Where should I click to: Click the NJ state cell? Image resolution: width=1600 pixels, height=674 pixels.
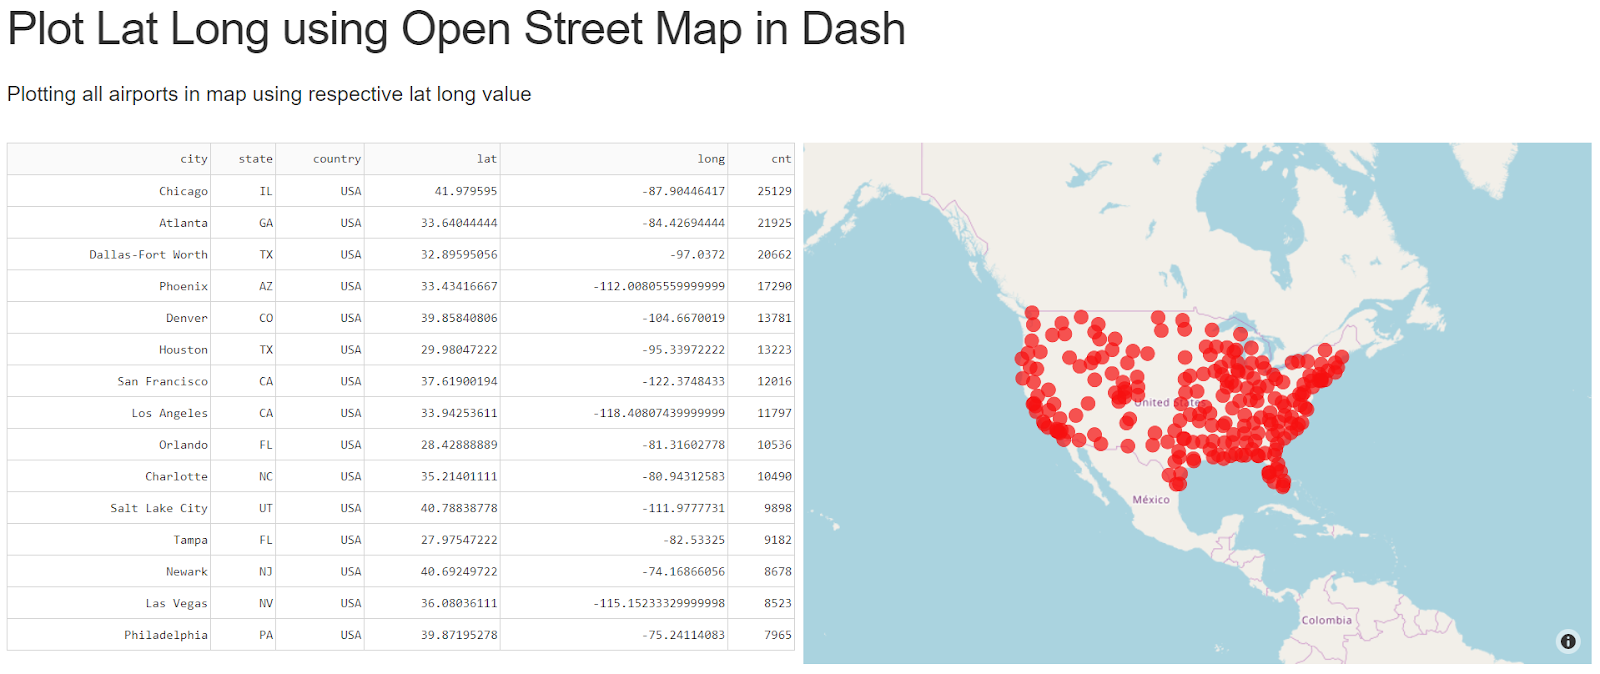click(x=243, y=572)
